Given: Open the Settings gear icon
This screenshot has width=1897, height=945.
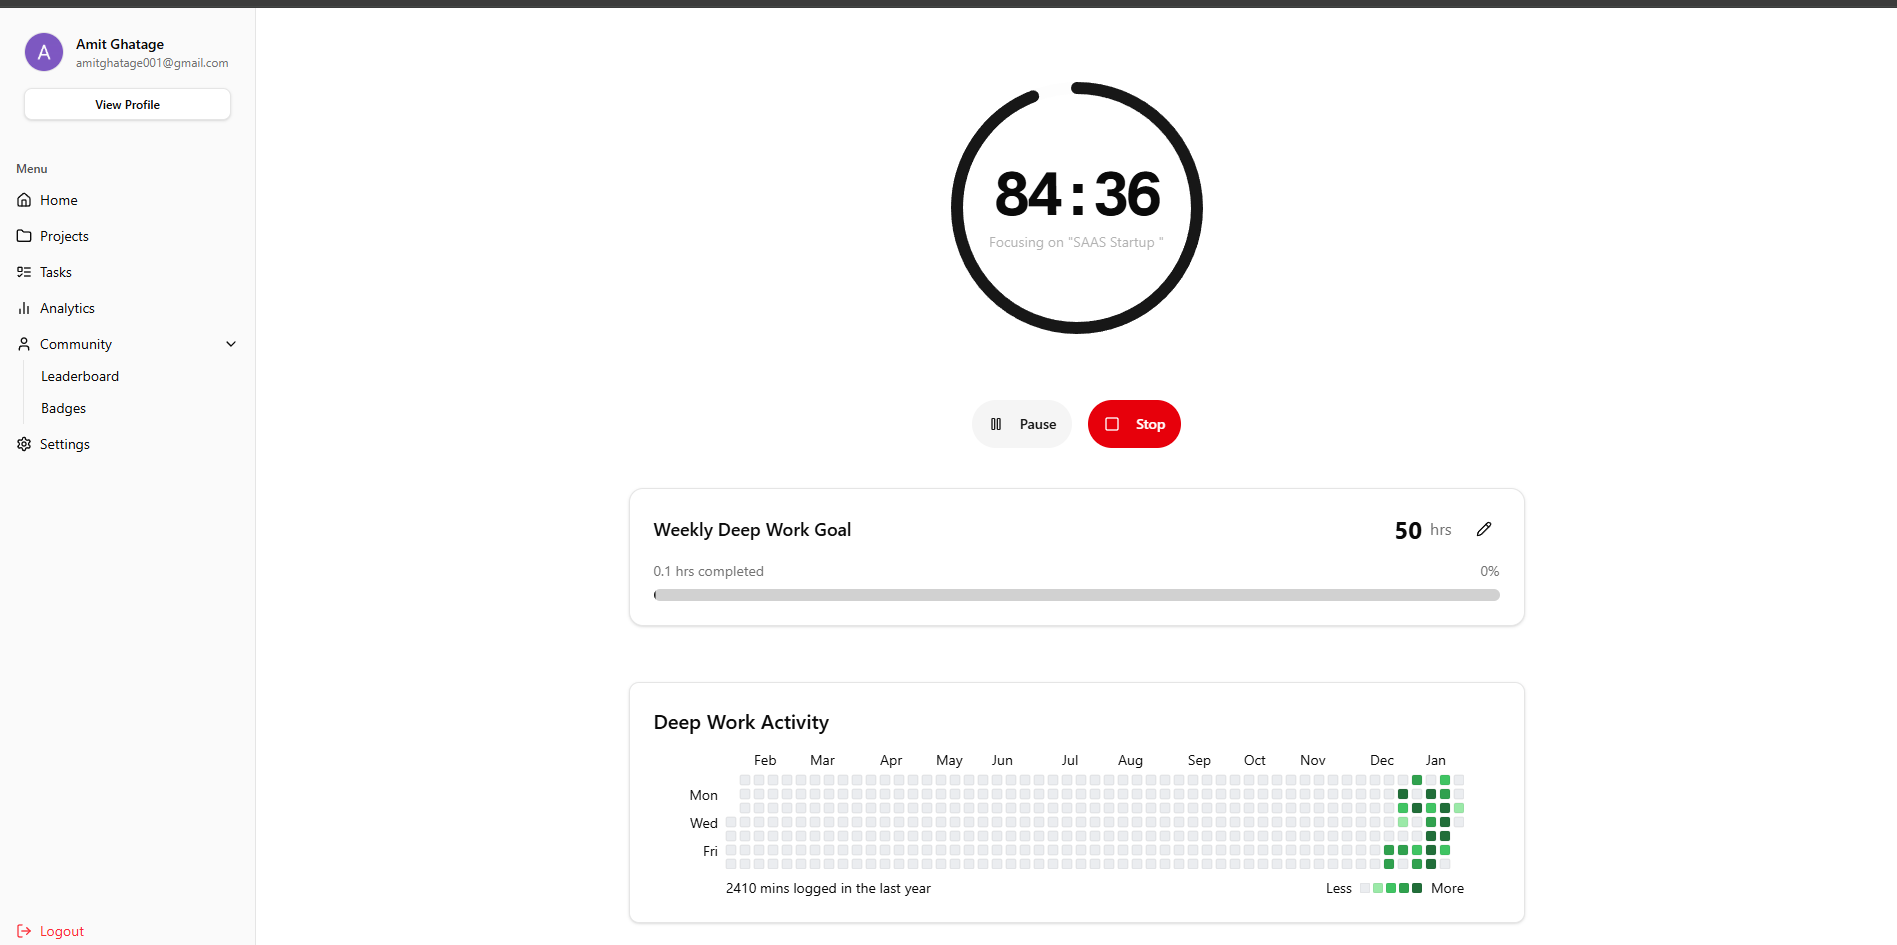Looking at the screenshot, I should coord(23,444).
